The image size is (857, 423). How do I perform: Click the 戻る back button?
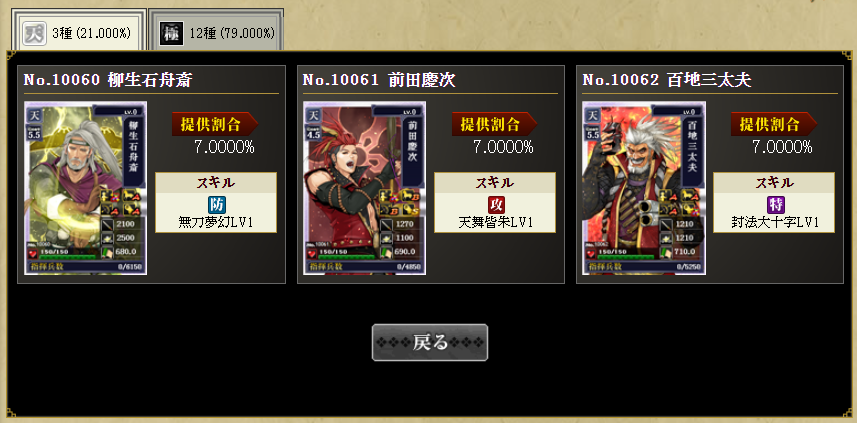[x=430, y=343]
